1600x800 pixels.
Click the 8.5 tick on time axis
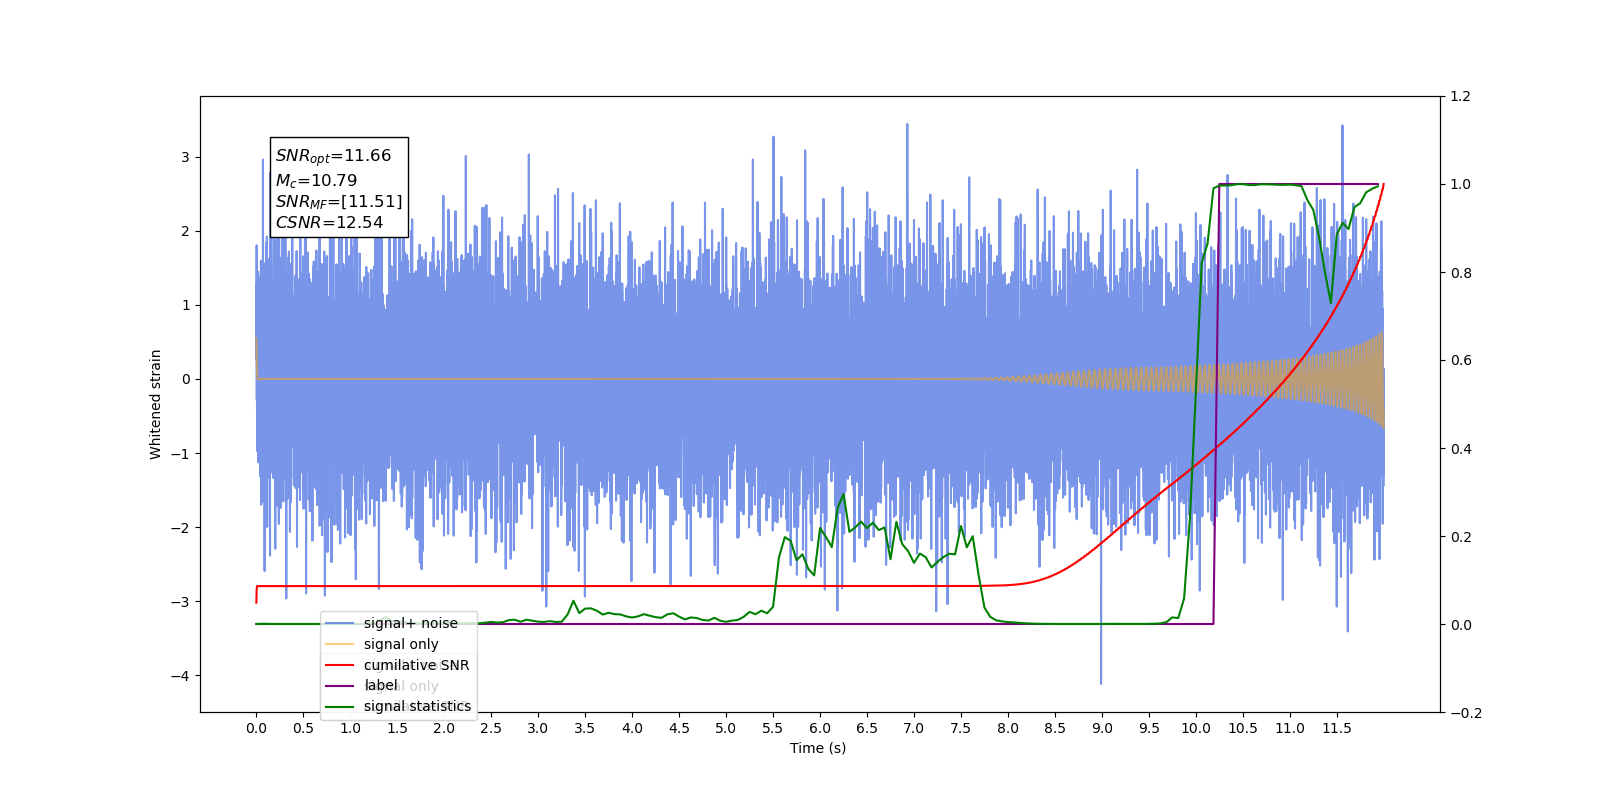[x=1055, y=728]
